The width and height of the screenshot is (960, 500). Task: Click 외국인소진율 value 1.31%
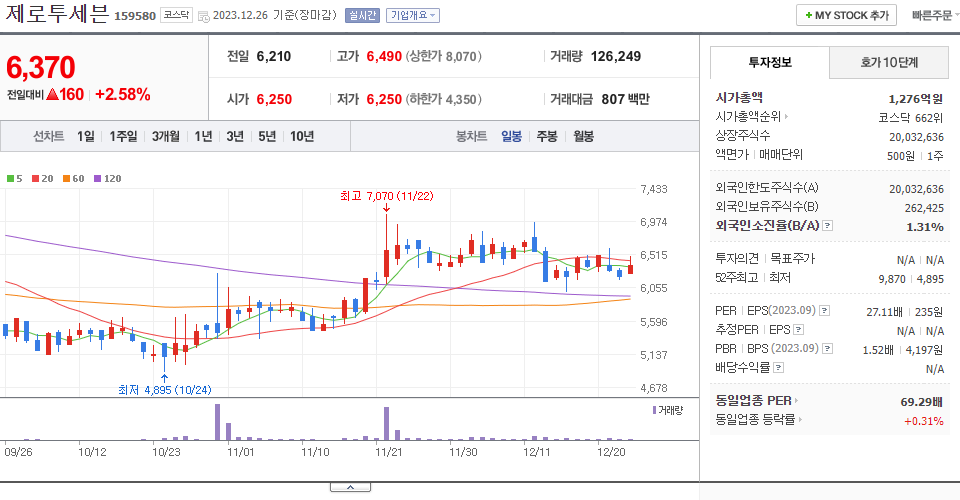(x=924, y=227)
